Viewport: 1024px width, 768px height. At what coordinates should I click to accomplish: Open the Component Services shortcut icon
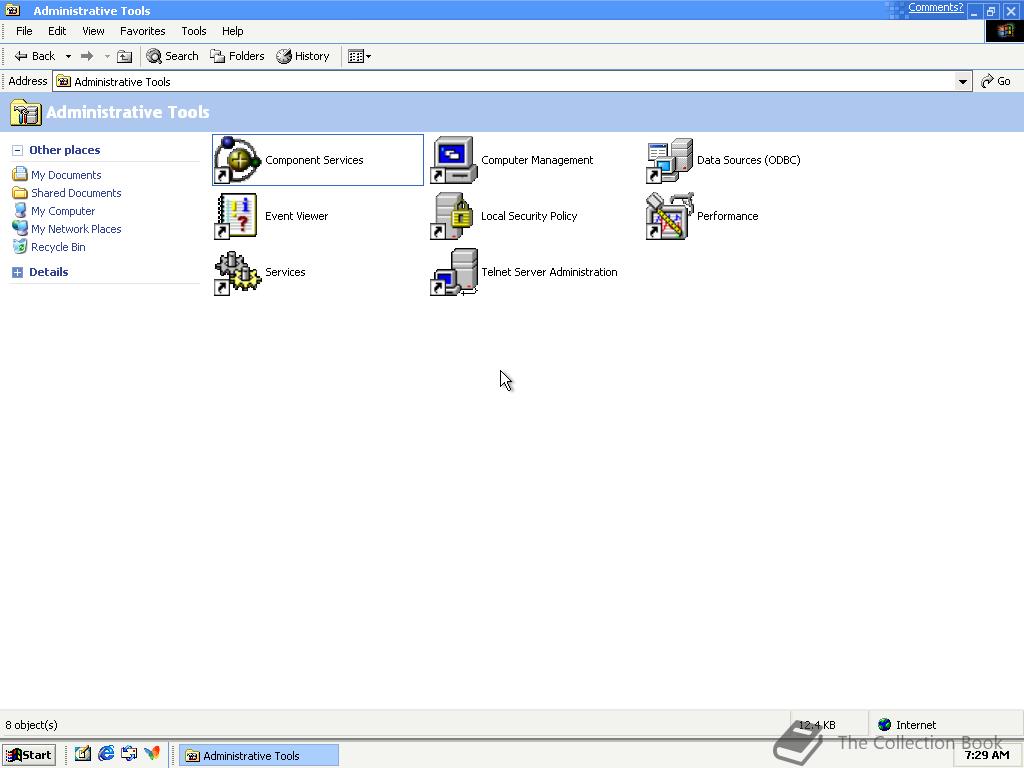[238, 160]
